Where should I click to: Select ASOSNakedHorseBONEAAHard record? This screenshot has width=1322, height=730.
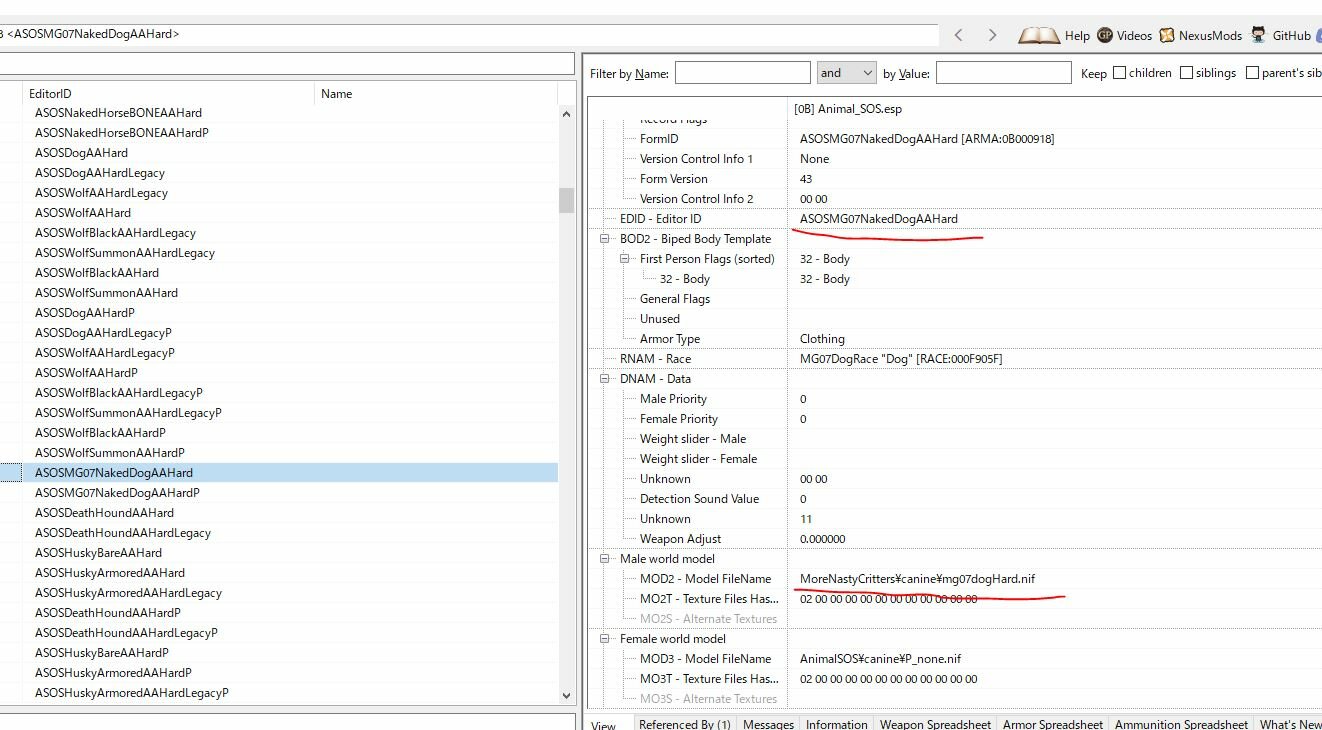pyautogui.click(x=118, y=113)
